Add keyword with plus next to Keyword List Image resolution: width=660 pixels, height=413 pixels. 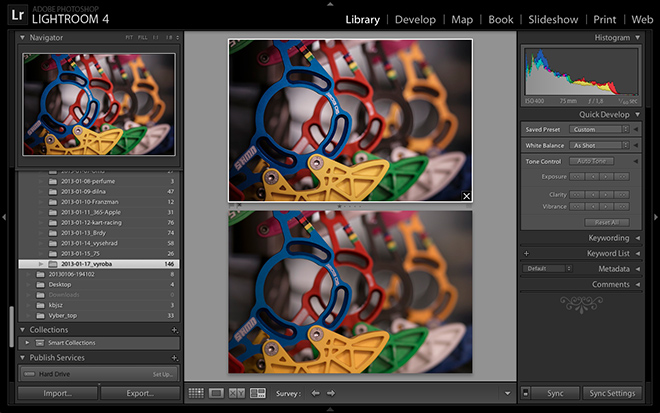coord(526,253)
